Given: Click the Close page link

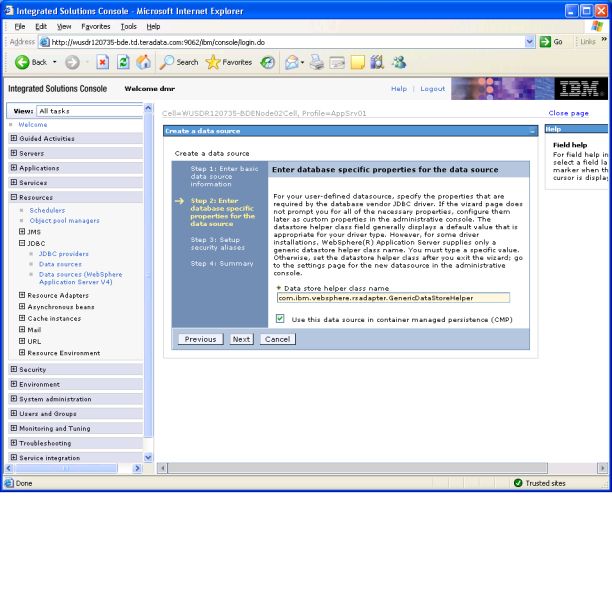Looking at the screenshot, I should click(568, 113).
